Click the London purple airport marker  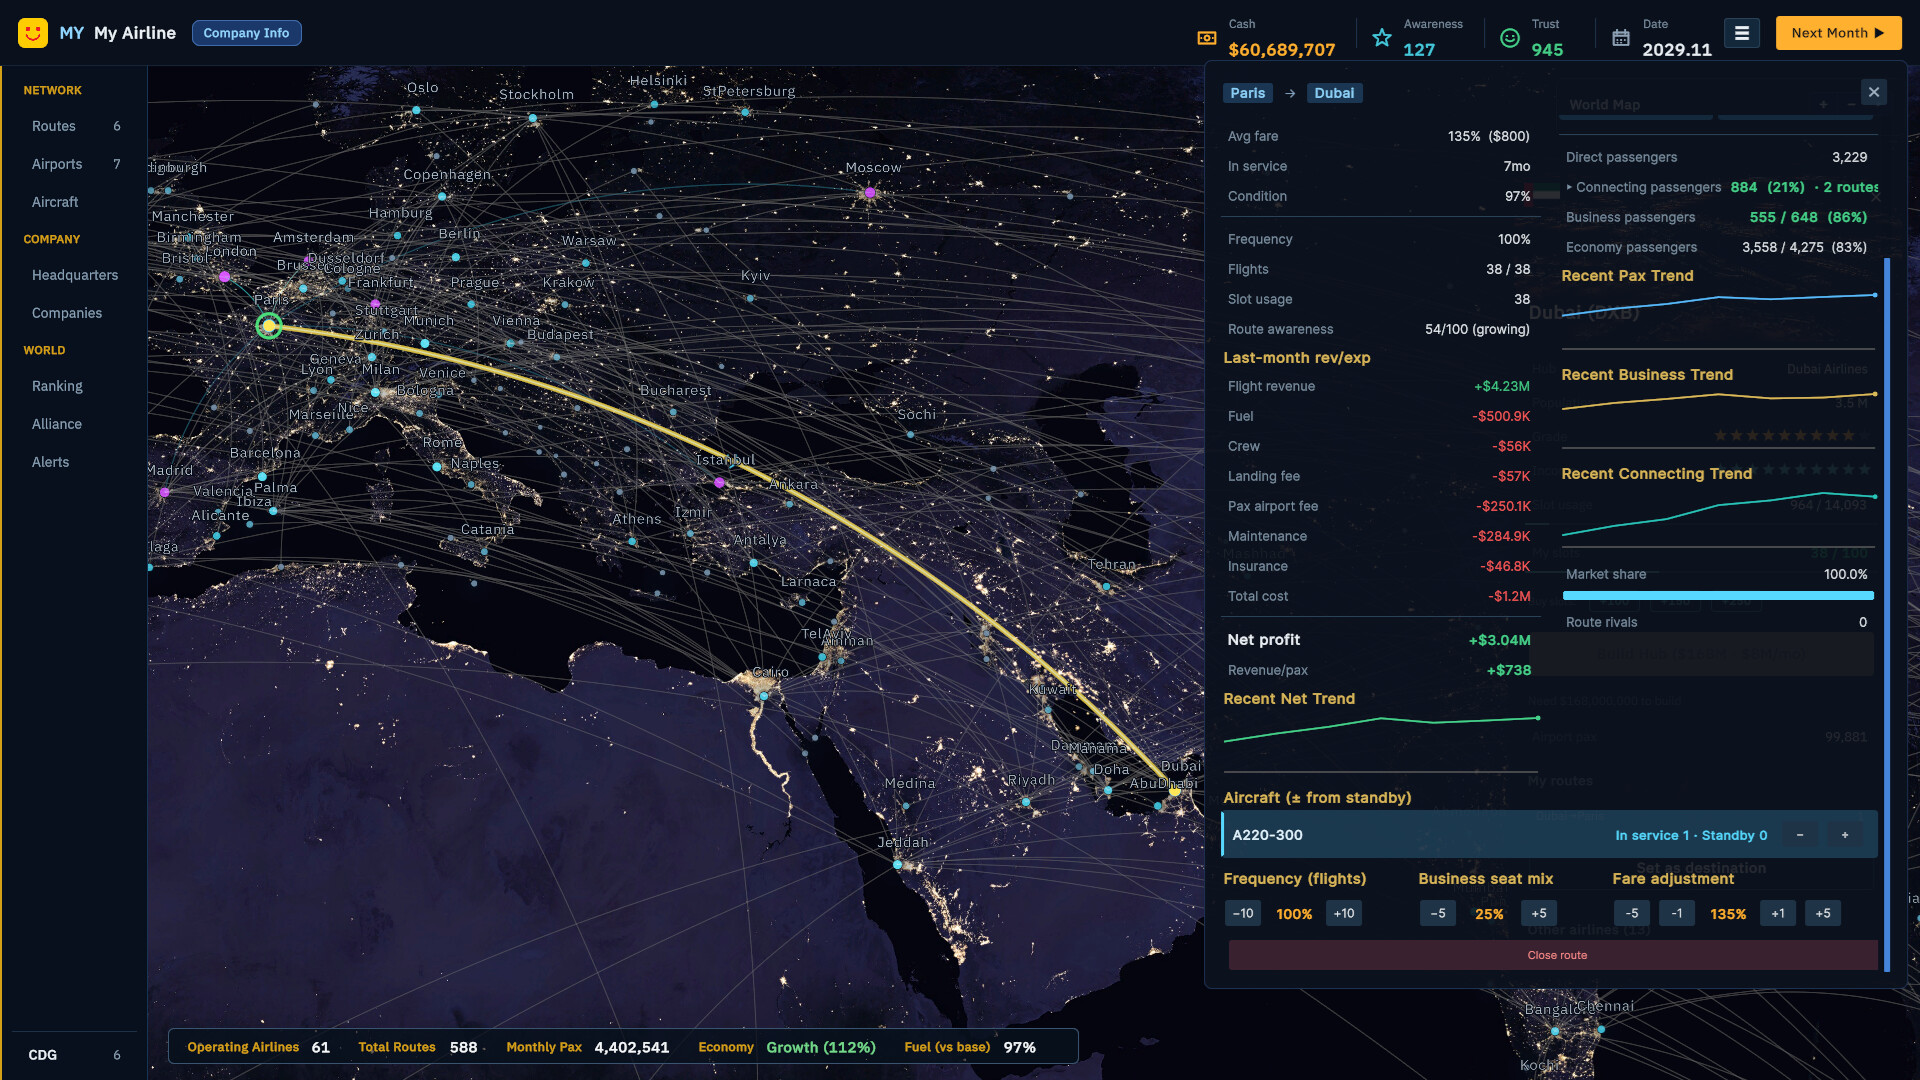click(x=224, y=277)
